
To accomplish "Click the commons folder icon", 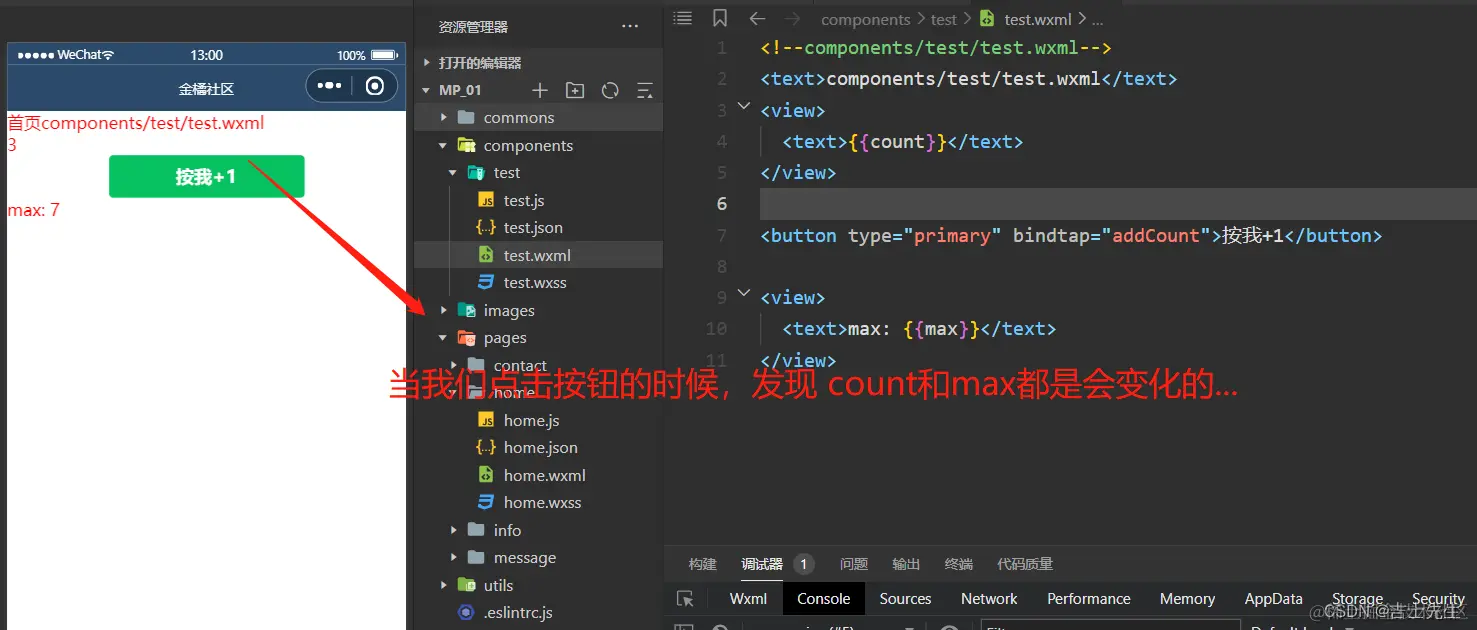I will [x=466, y=117].
